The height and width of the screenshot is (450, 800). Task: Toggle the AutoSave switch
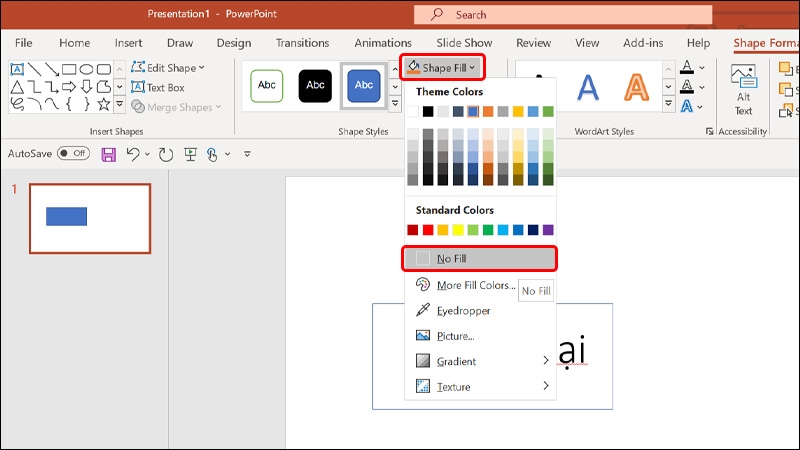coord(73,154)
